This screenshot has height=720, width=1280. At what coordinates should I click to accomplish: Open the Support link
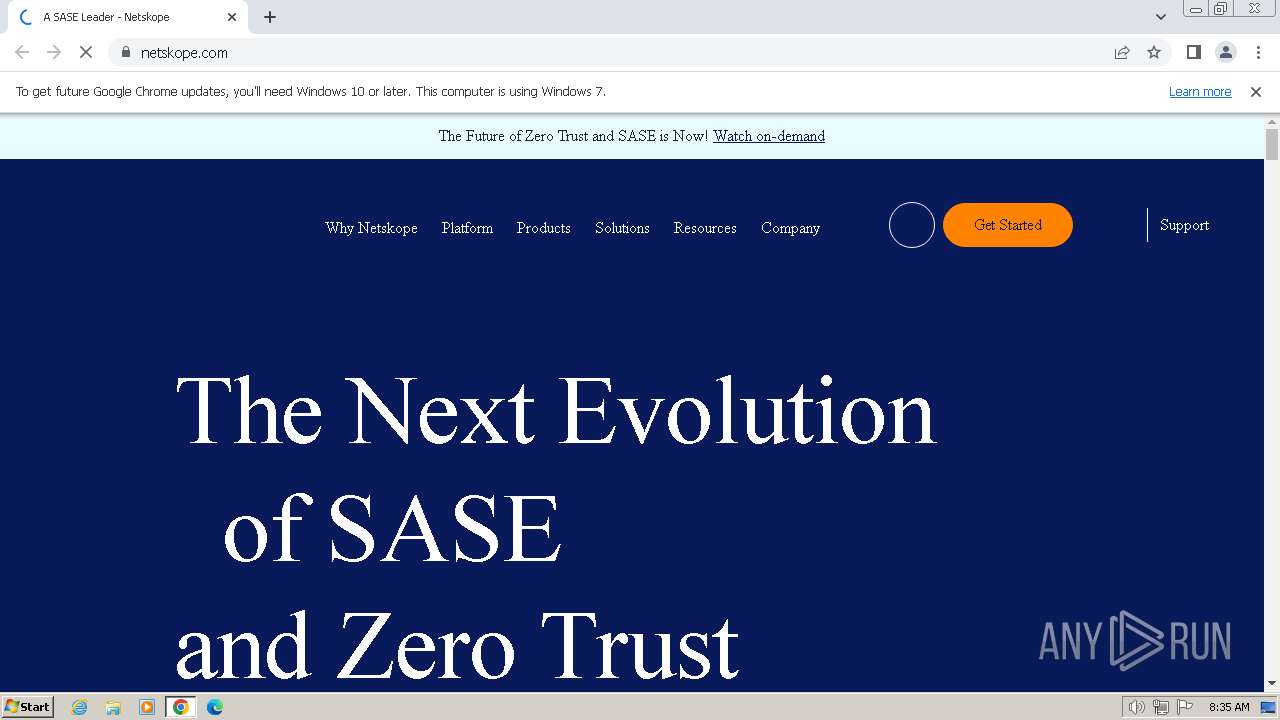coord(1184,225)
